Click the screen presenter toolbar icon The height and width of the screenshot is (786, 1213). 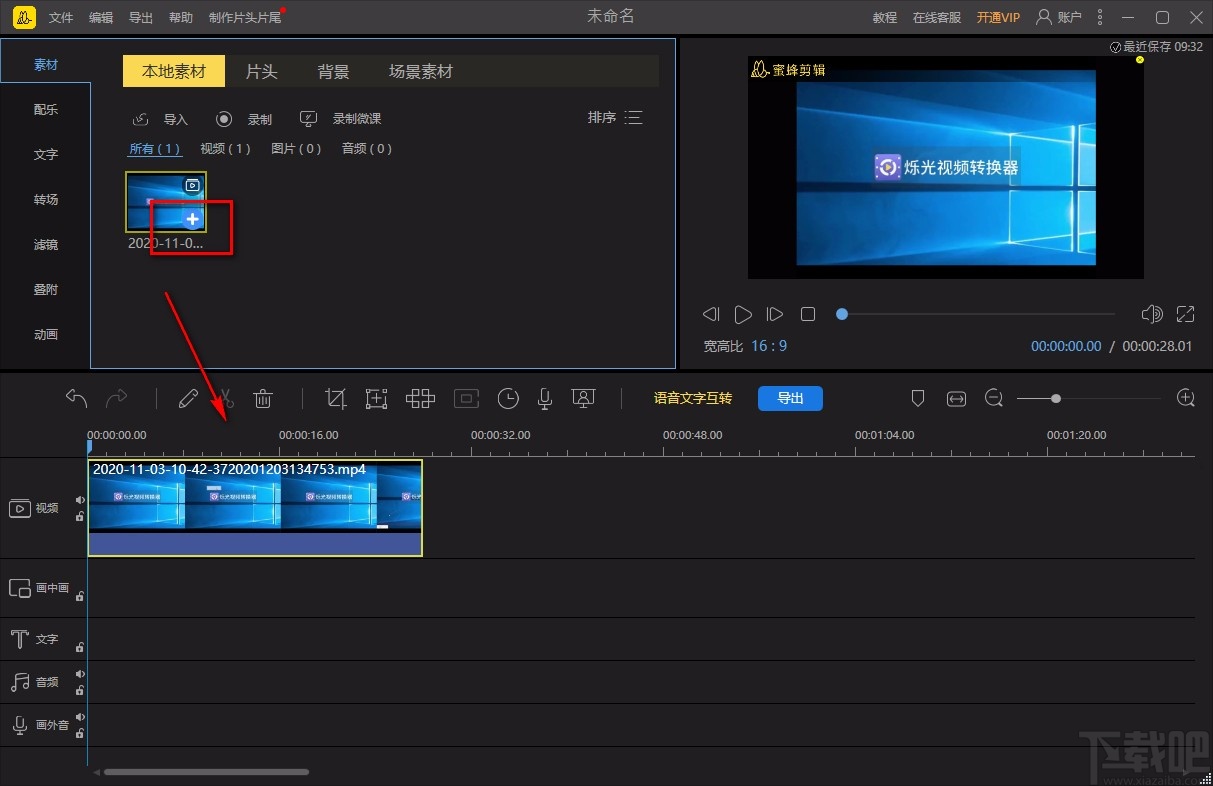(x=583, y=398)
